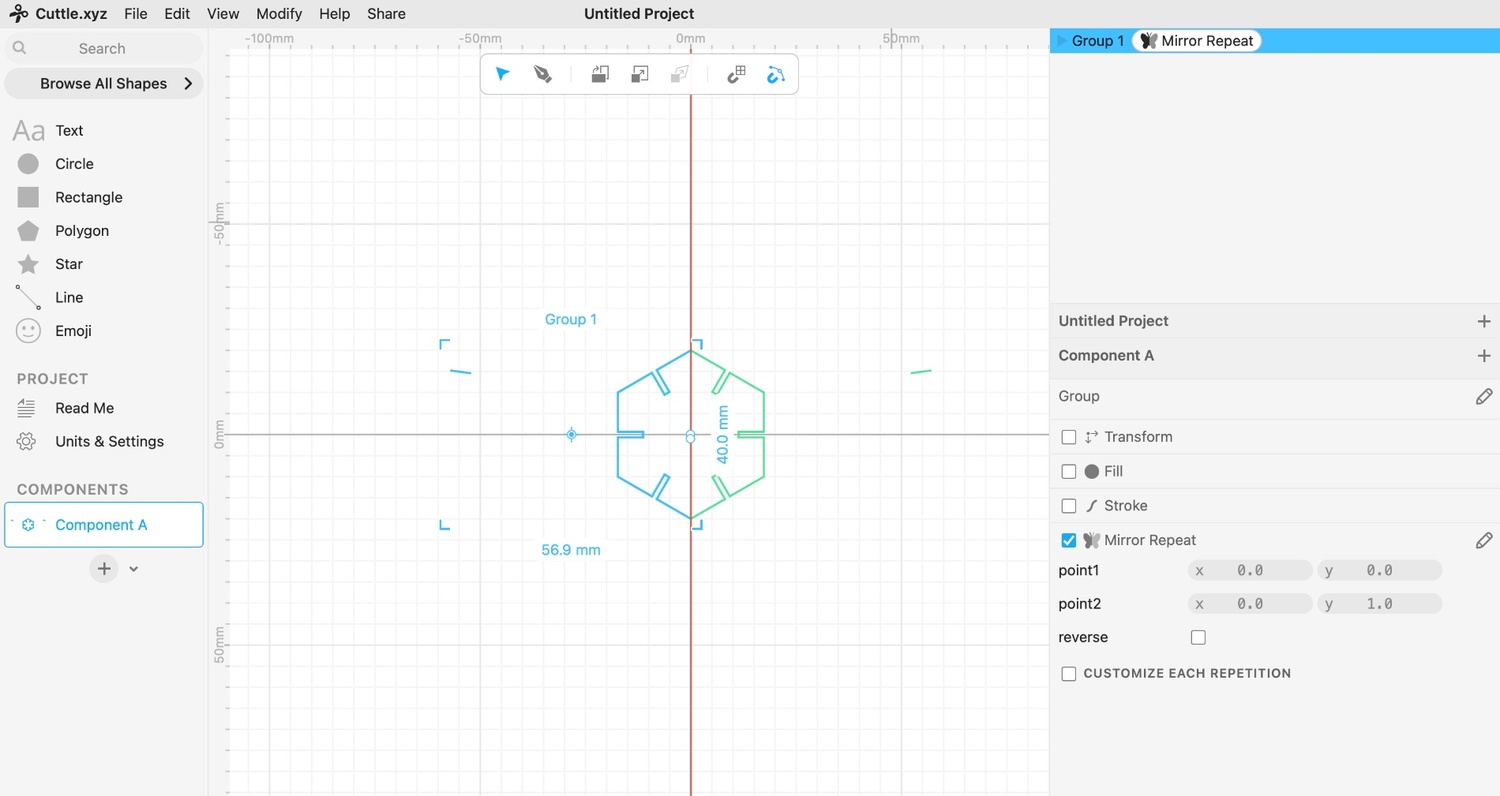Click the Polygon pentagon icon
This screenshot has width=1500, height=796.
28,231
